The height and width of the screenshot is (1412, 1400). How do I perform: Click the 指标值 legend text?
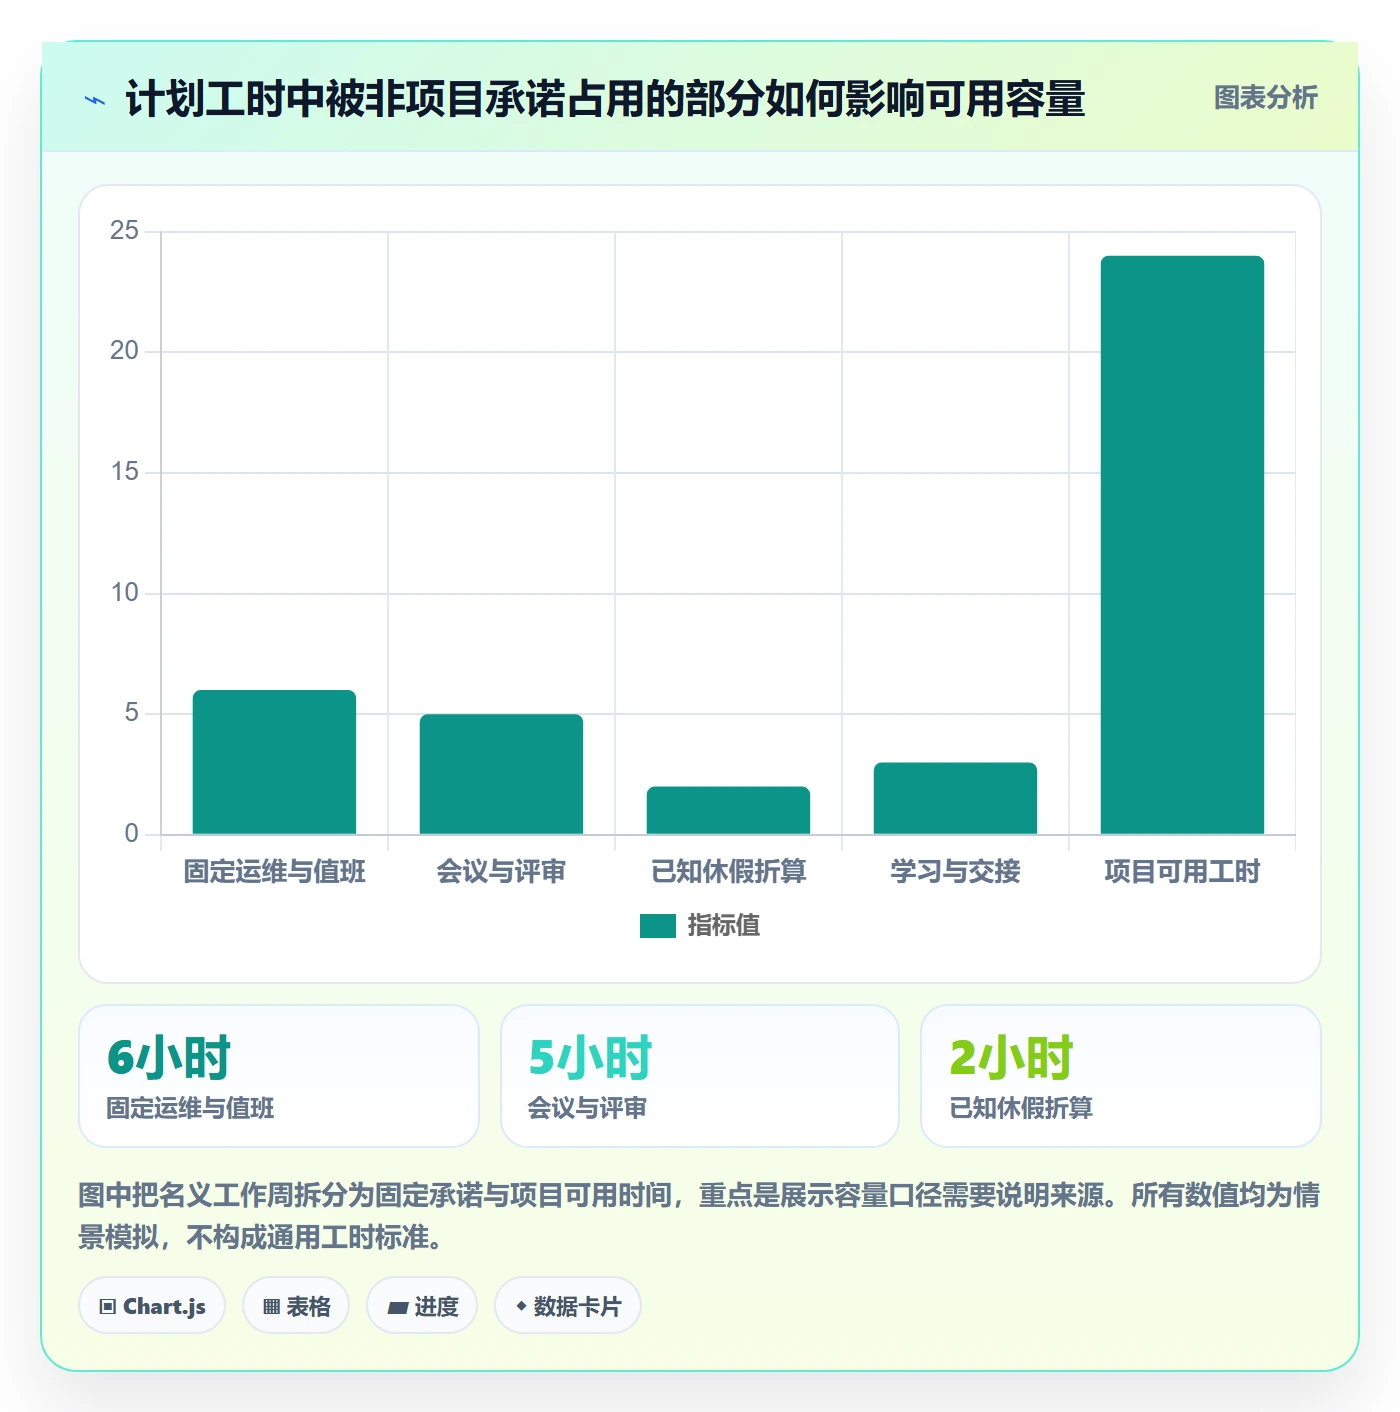point(724,926)
